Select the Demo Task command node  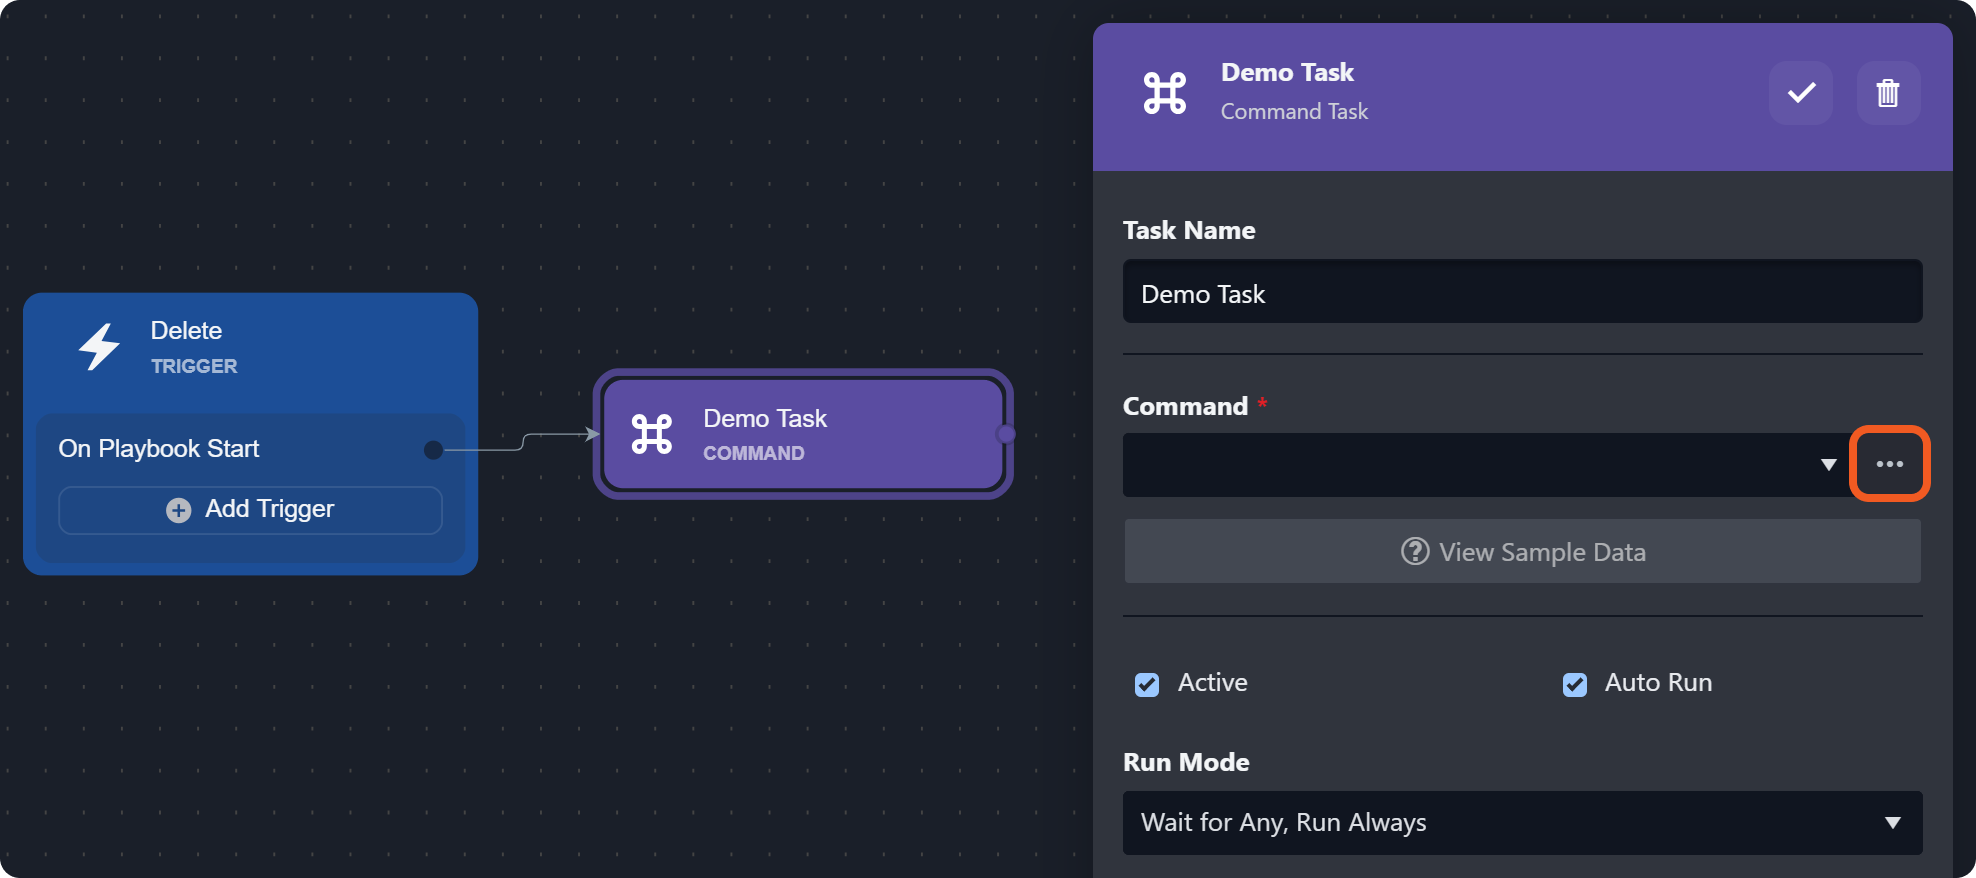tap(803, 434)
